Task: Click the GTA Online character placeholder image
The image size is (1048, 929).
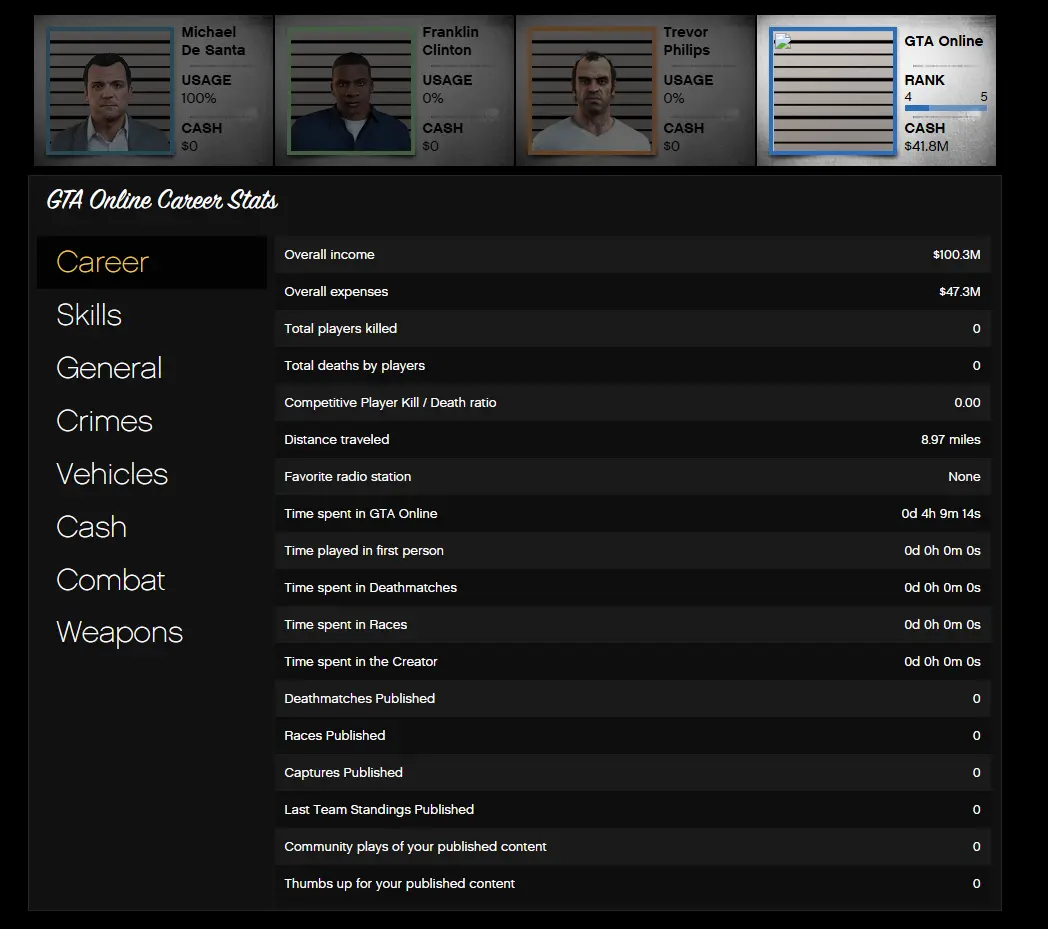Action: click(833, 91)
